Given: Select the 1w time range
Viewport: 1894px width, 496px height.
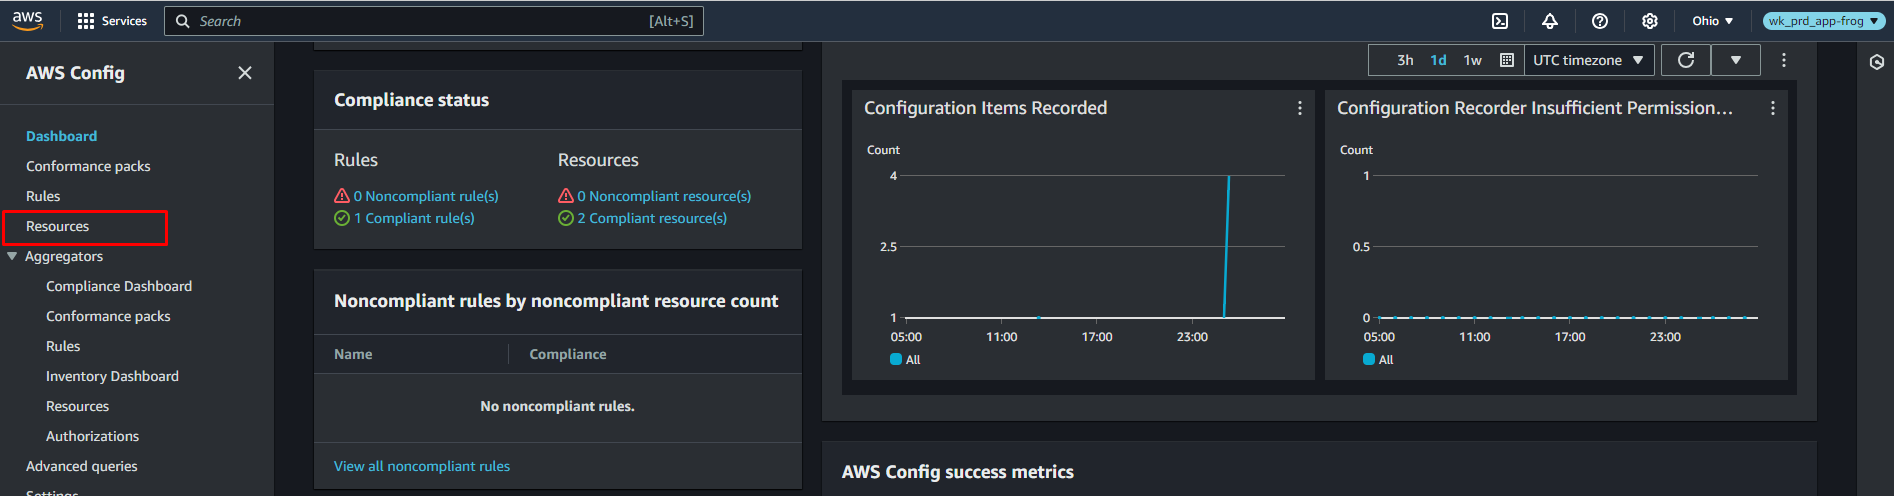Looking at the screenshot, I should [x=1473, y=60].
